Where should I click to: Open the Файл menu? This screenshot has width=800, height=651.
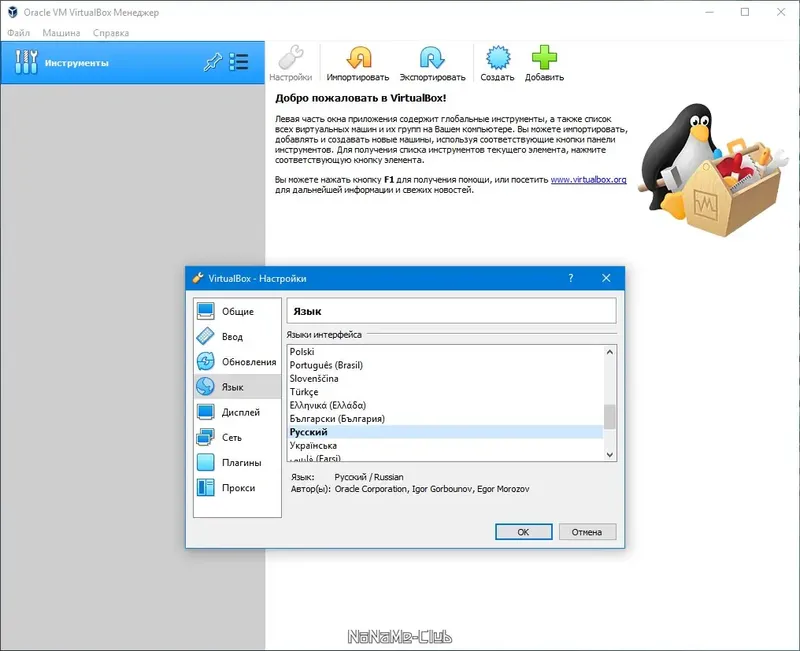[18, 33]
